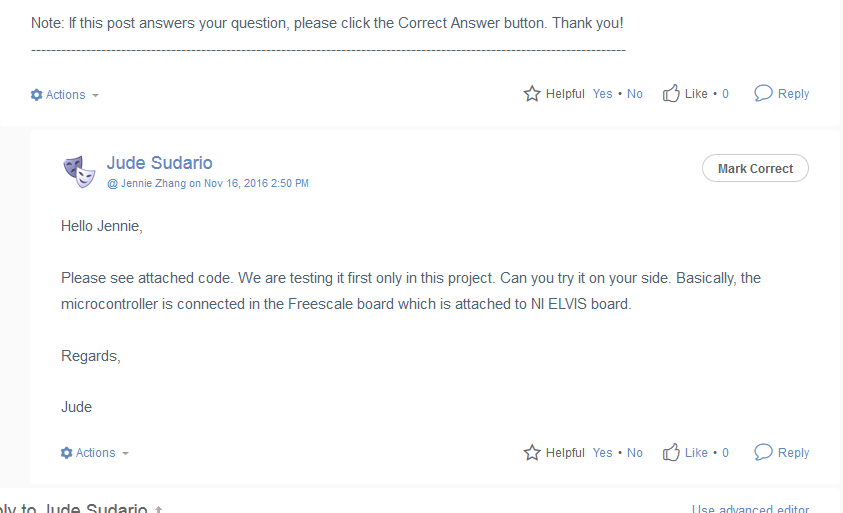This screenshot has height=513, width=843.
Task: Vote Yes for helpful on Jude's reply
Action: [x=602, y=453]
